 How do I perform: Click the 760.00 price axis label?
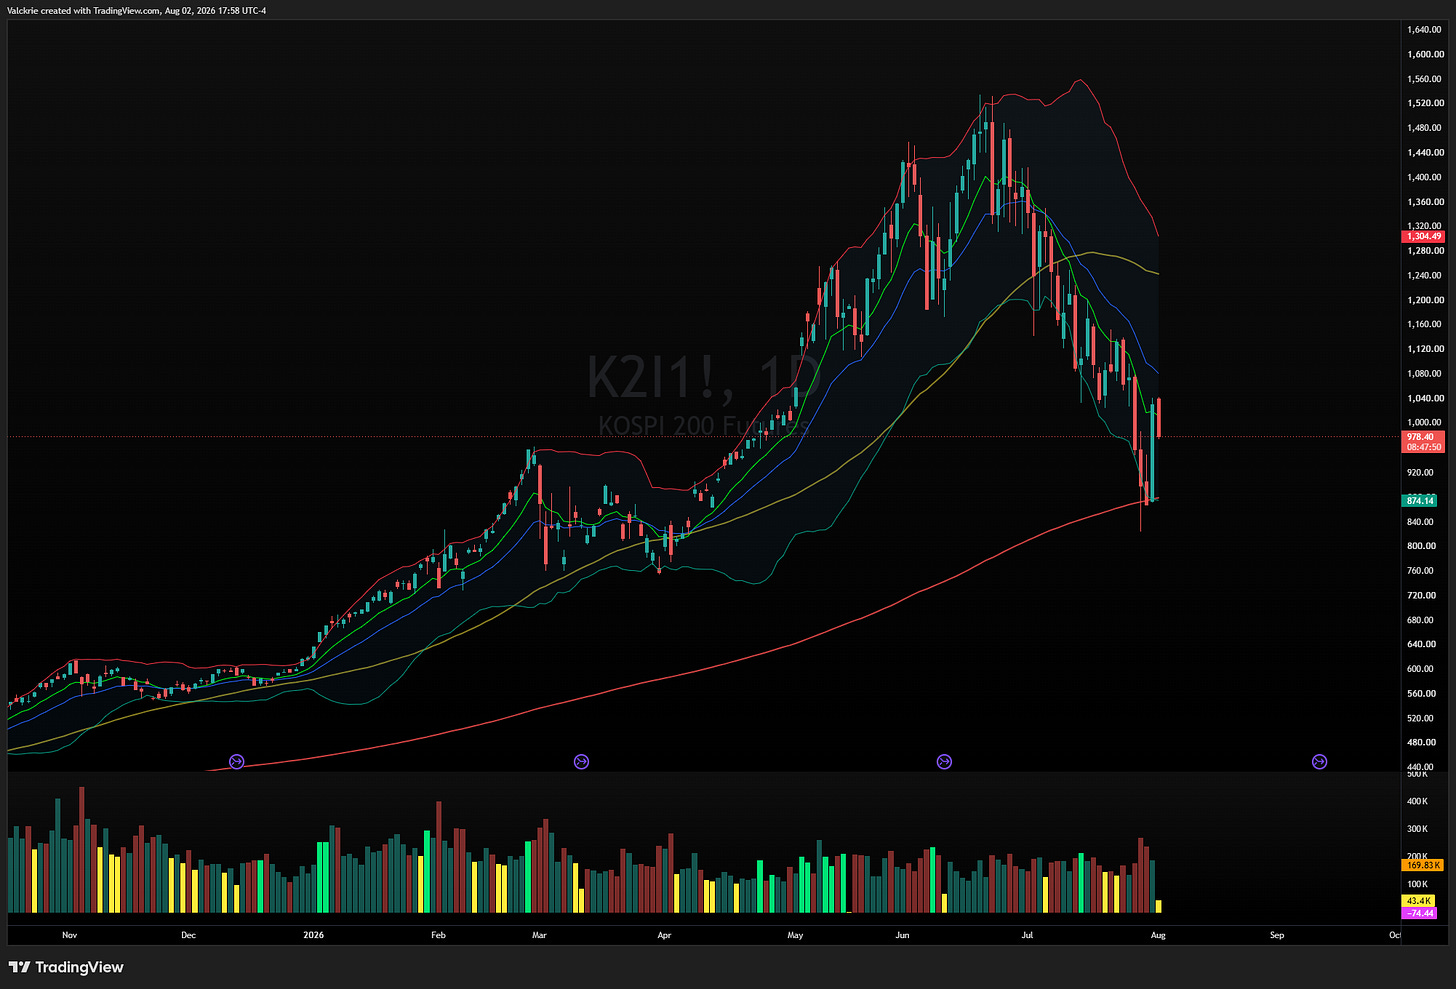pyautogui.click(x=1420, y=571)
